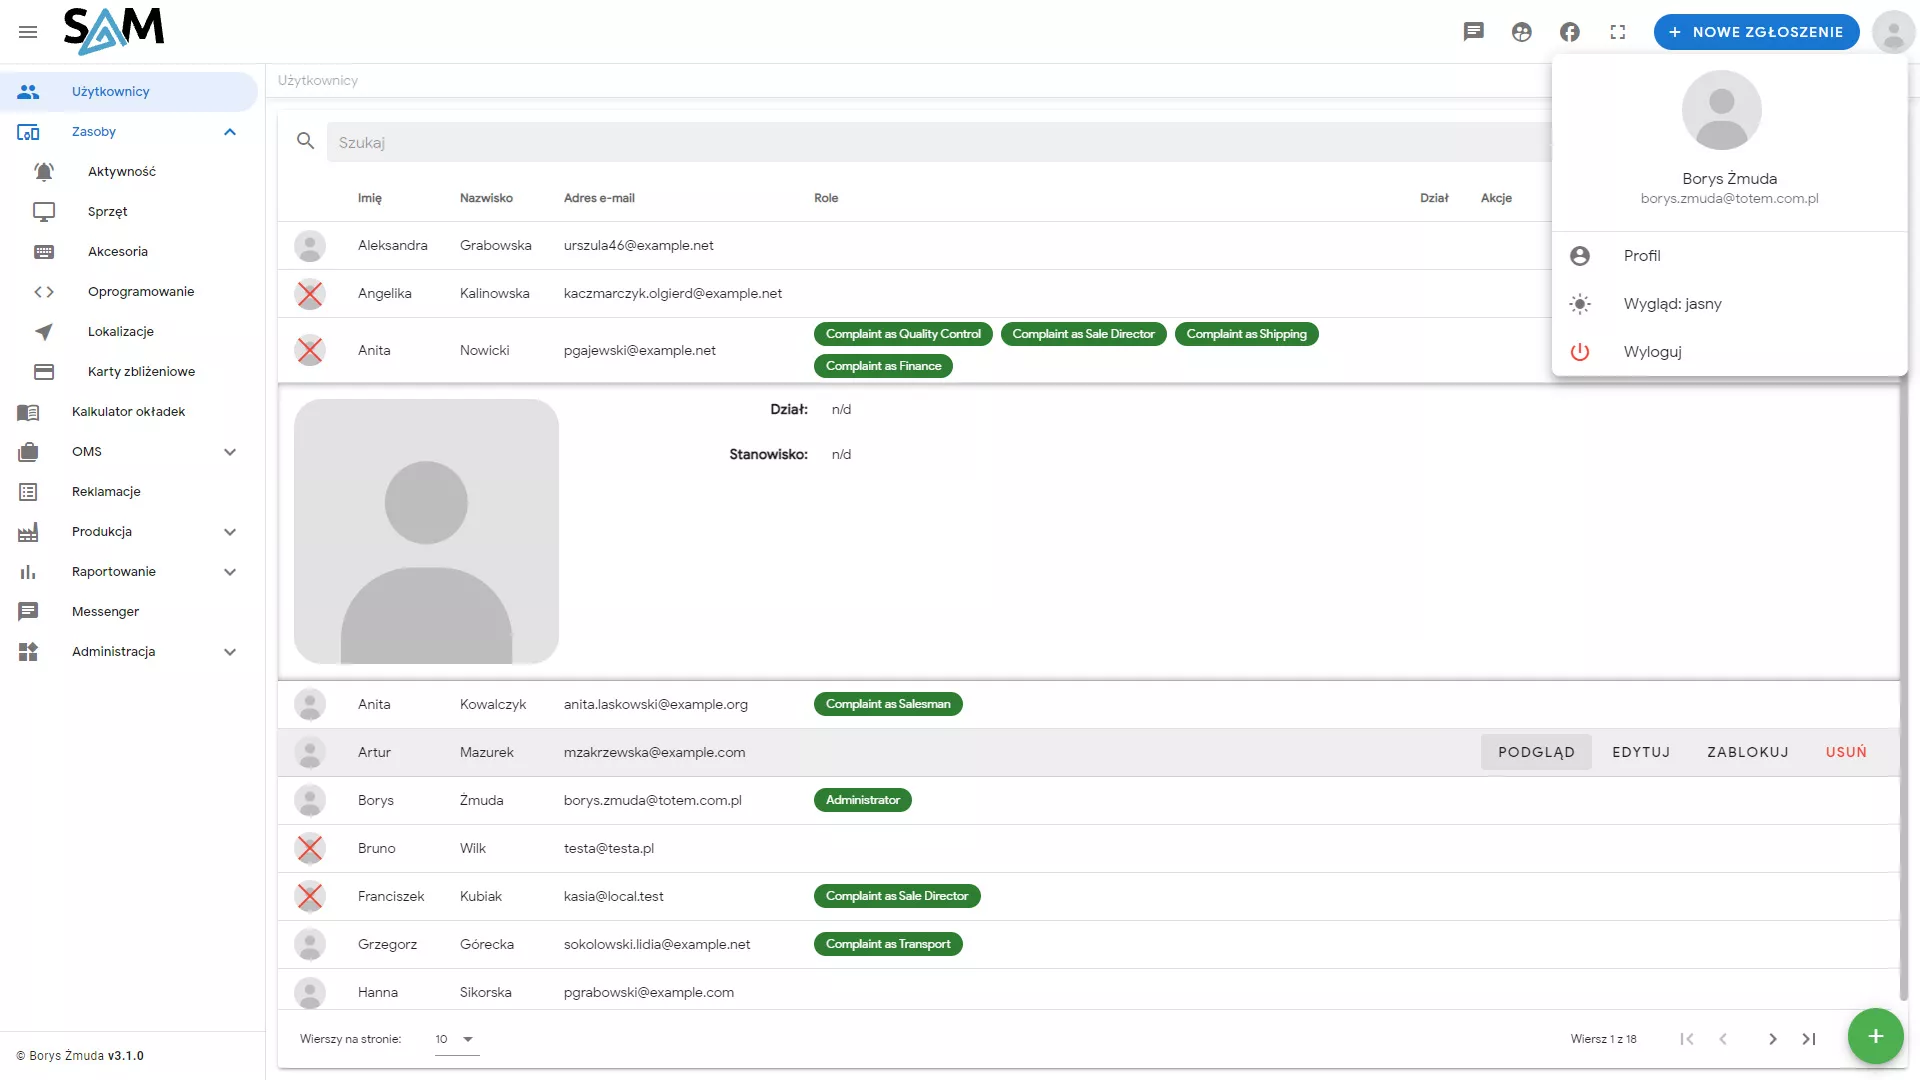Open rows per page dropdown

[457, 1039]
